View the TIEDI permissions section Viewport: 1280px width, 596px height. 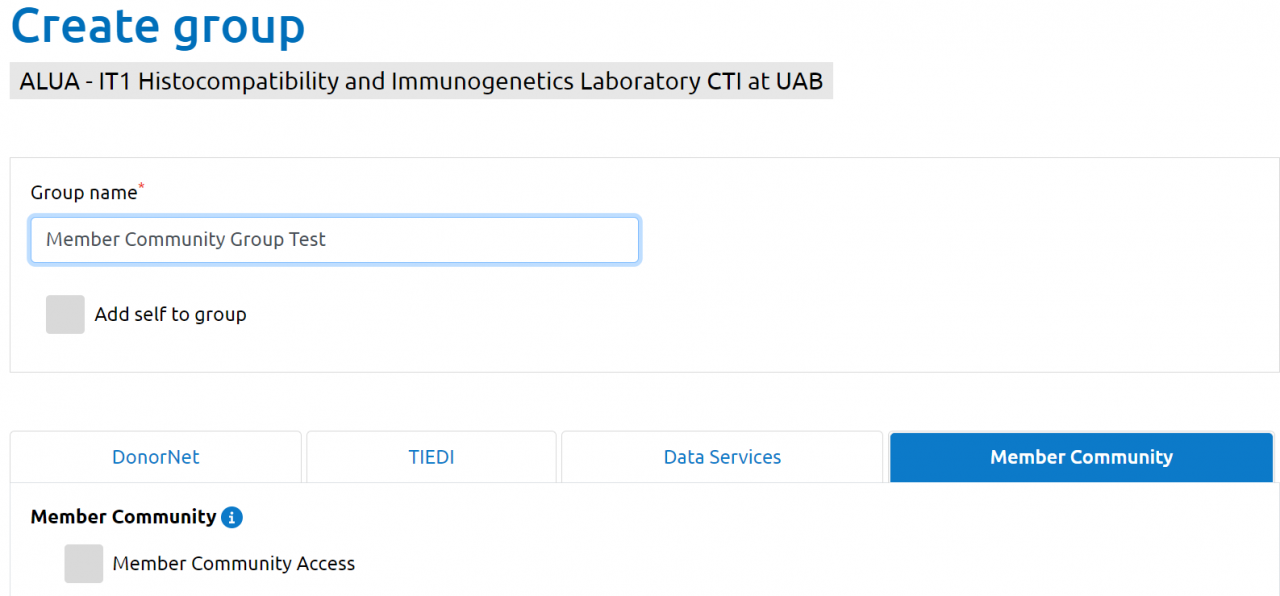tap(431, 457)
